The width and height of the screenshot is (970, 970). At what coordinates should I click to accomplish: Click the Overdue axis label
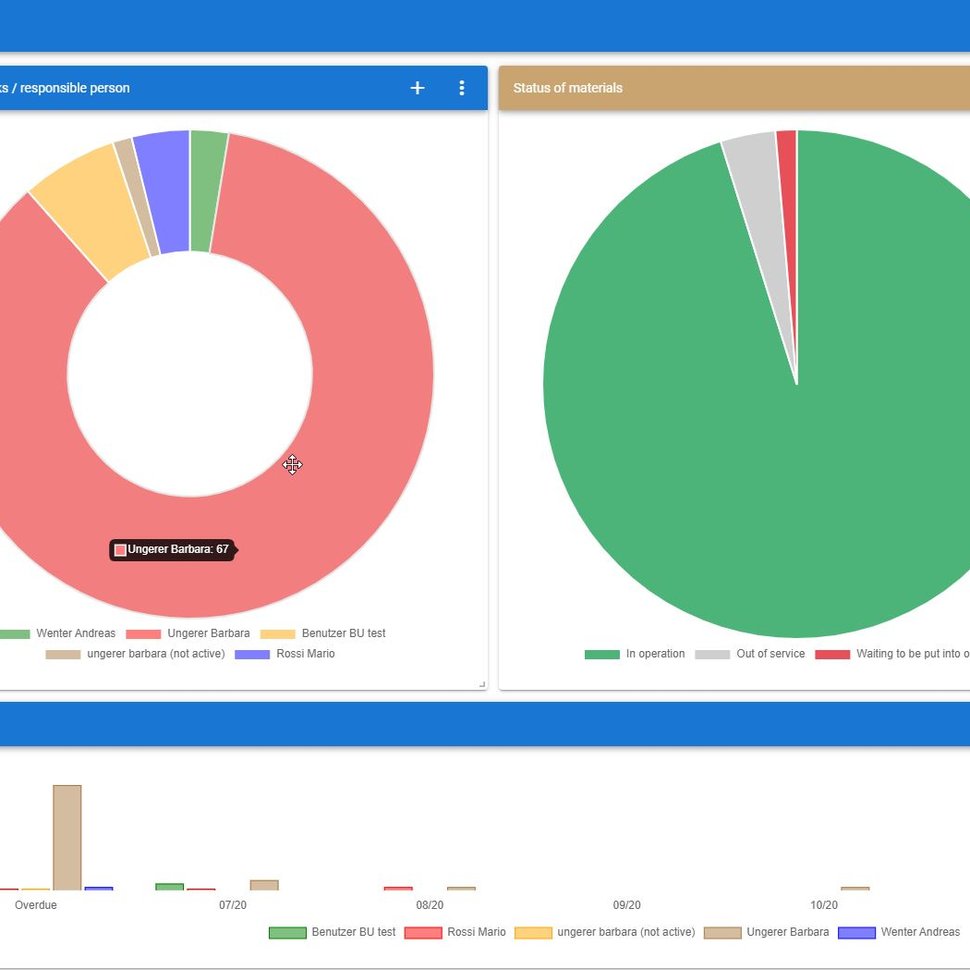point(36,905)
